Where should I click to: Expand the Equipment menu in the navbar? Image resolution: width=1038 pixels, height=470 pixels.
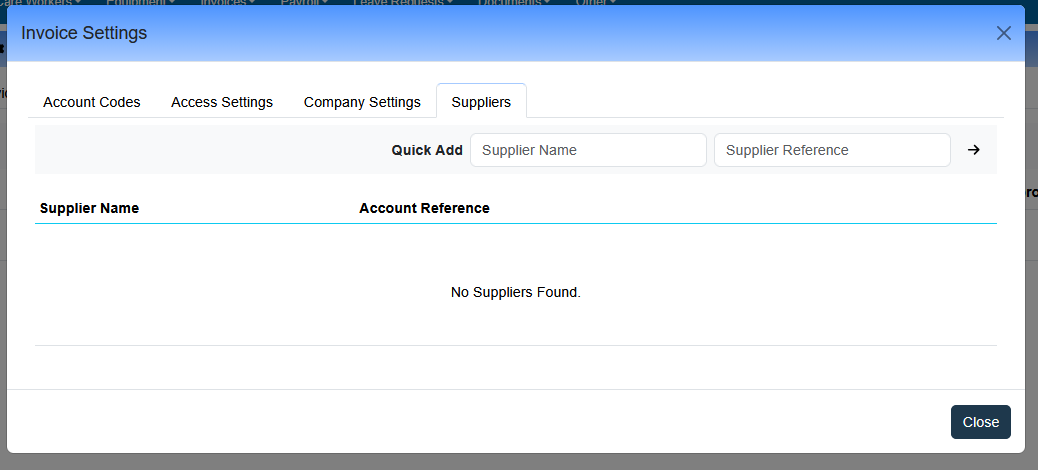tap(141, 2)
